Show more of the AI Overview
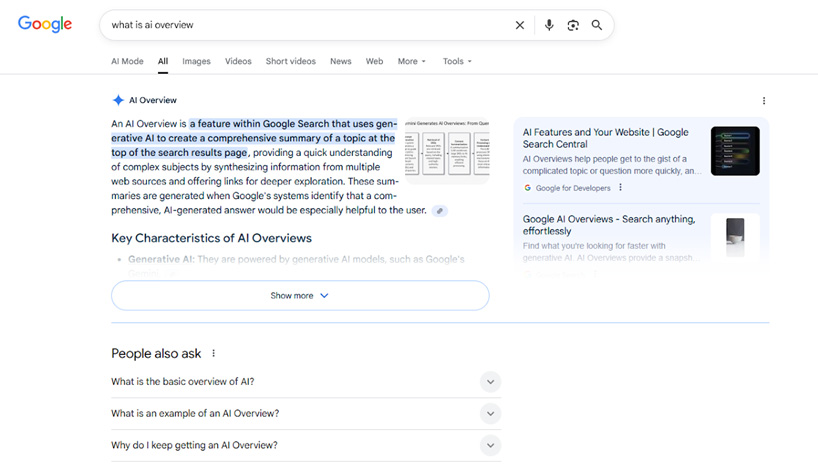 point(300,296)
